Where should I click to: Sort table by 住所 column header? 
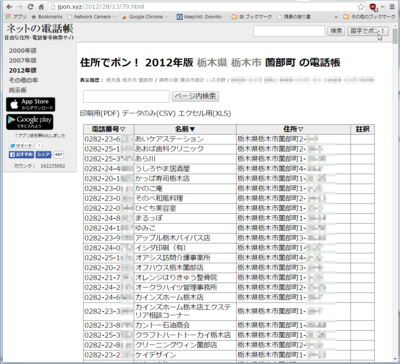[293, 129]
